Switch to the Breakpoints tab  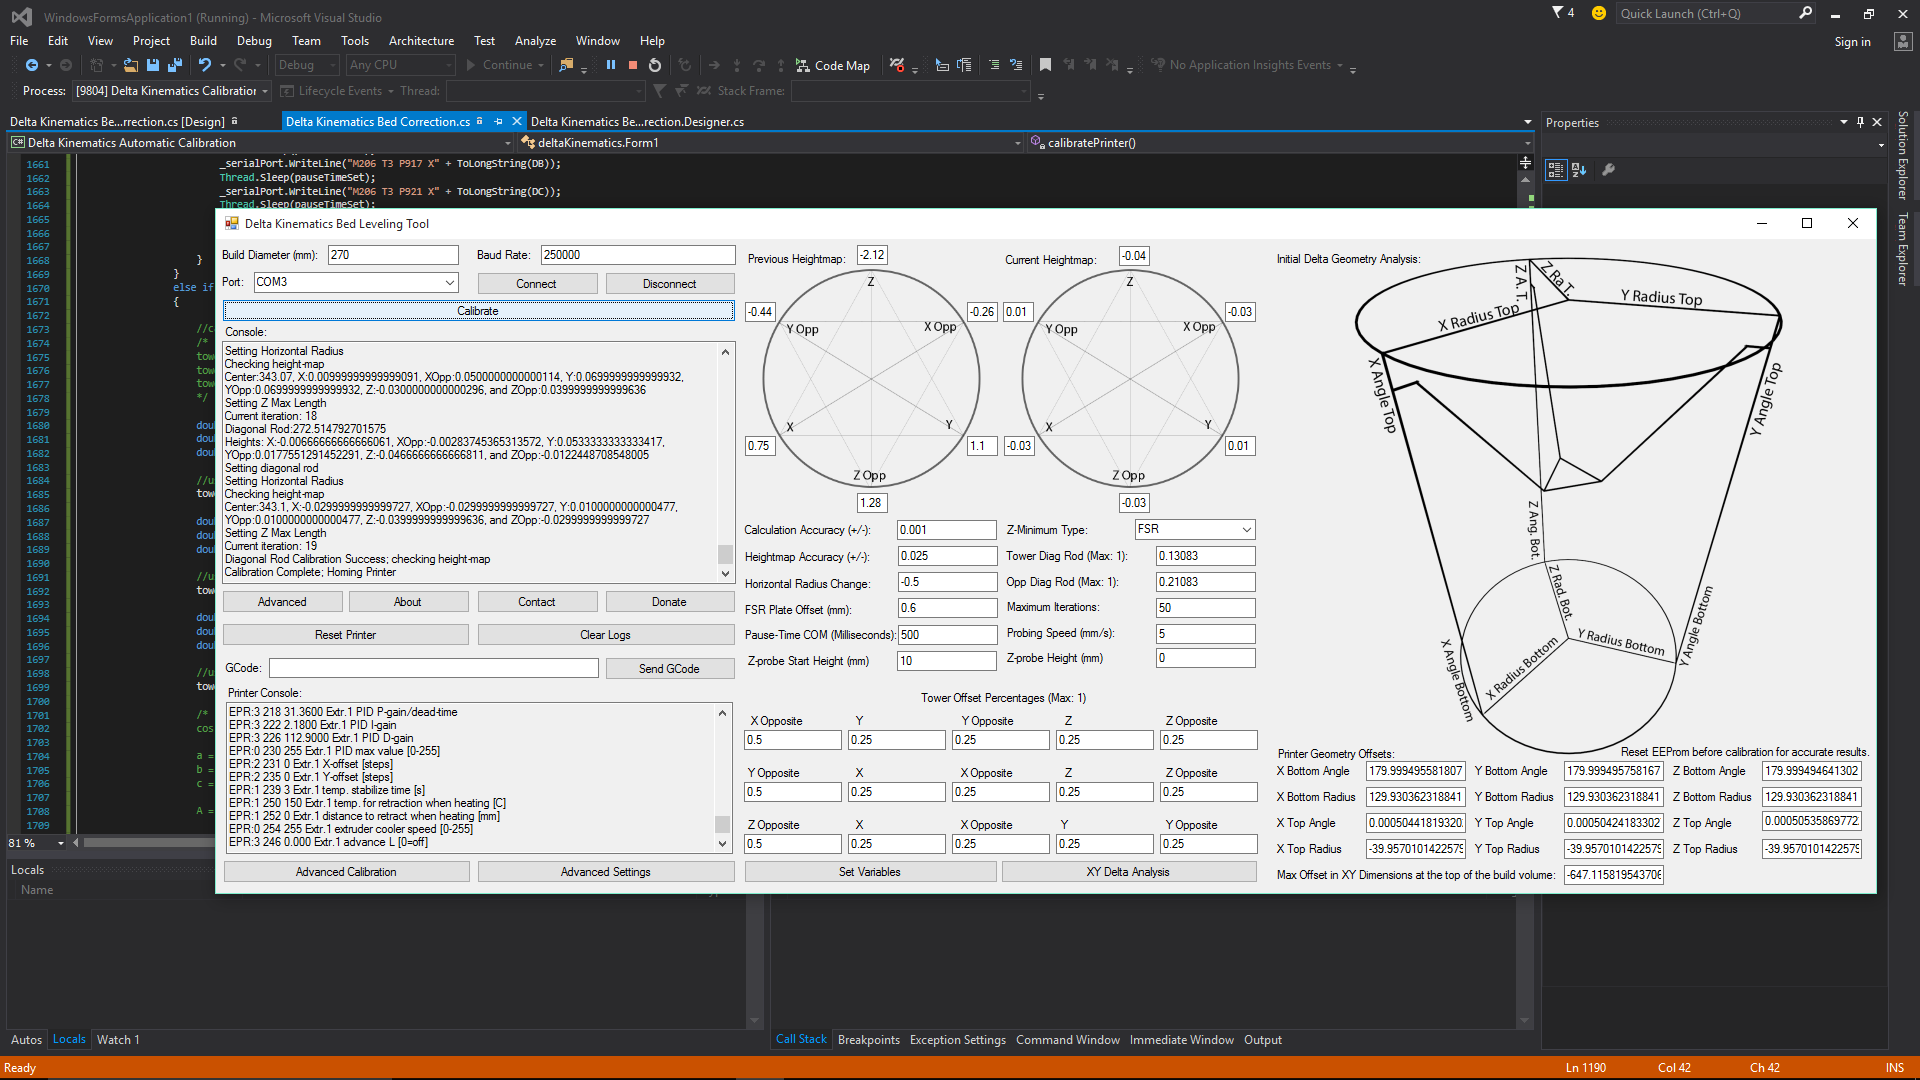pyautogui.click(x=868, y=1040)
